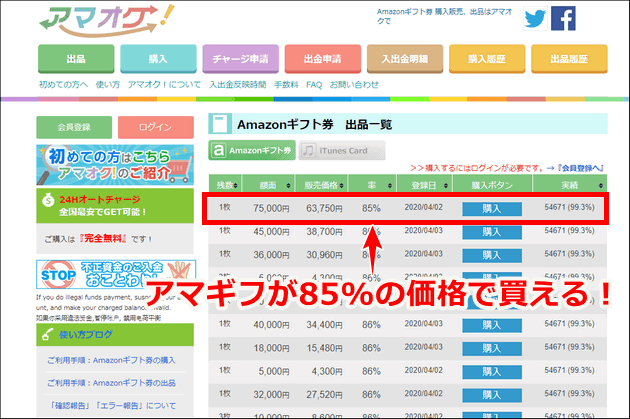Click 購入 button for 32,000円 row

pos(492,395)
